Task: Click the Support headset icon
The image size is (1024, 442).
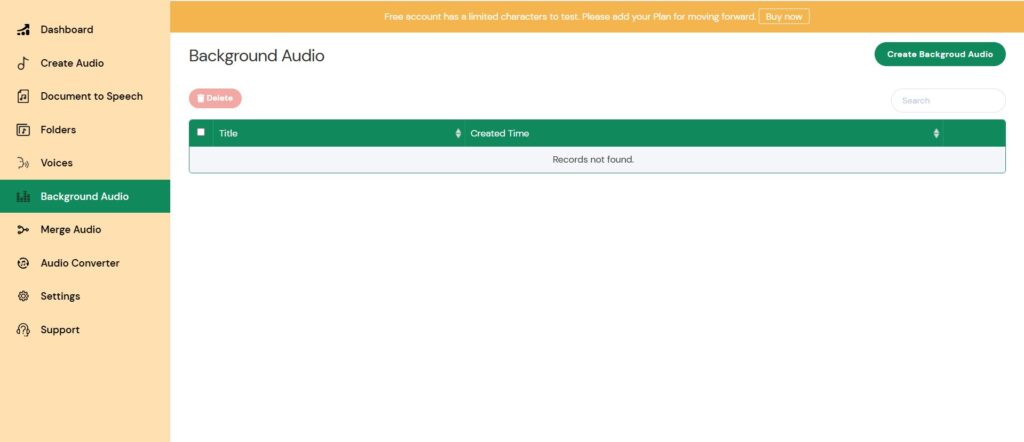Action: [23, 330]
